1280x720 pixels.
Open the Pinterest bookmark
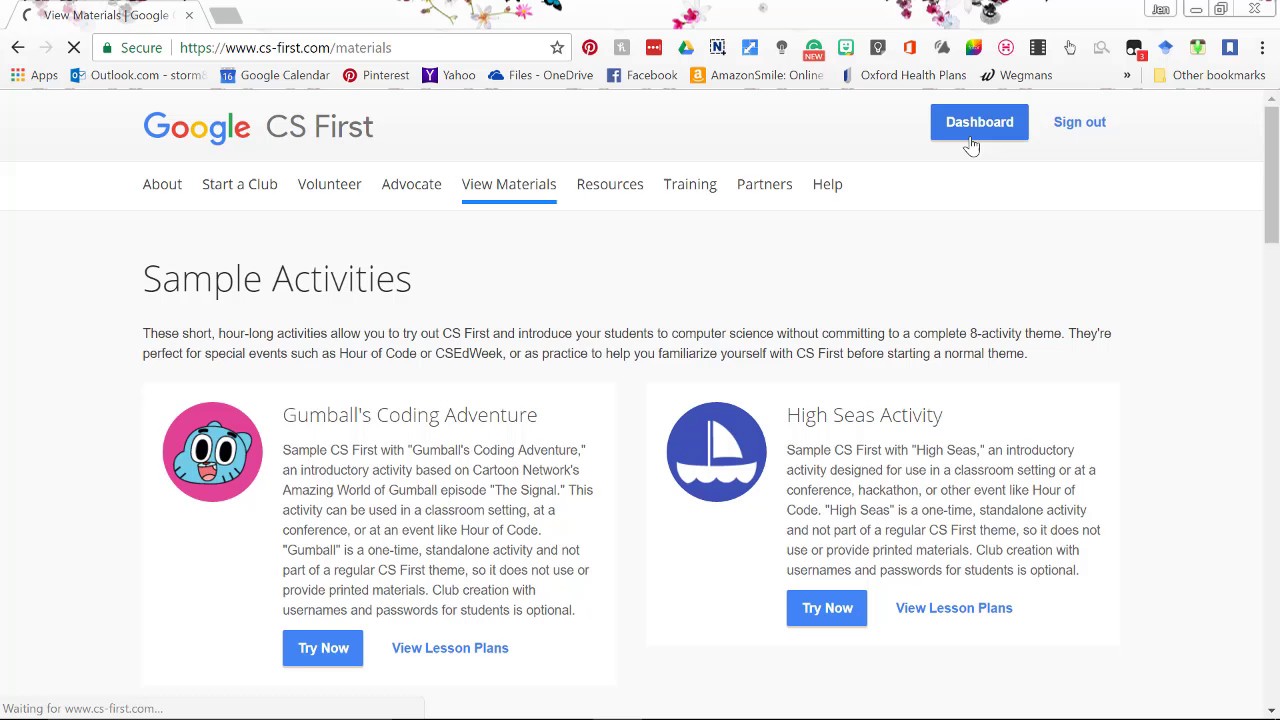(x=376, y=75)
